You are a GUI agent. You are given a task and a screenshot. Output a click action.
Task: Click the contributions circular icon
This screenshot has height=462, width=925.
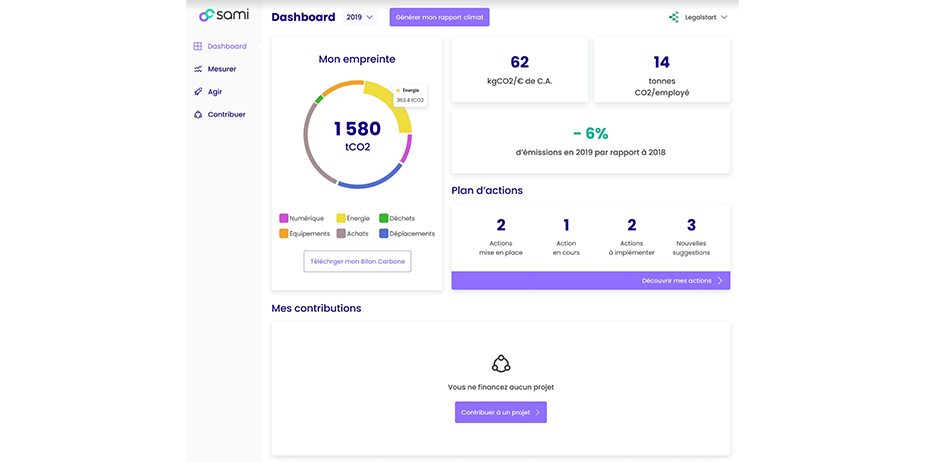501,363
